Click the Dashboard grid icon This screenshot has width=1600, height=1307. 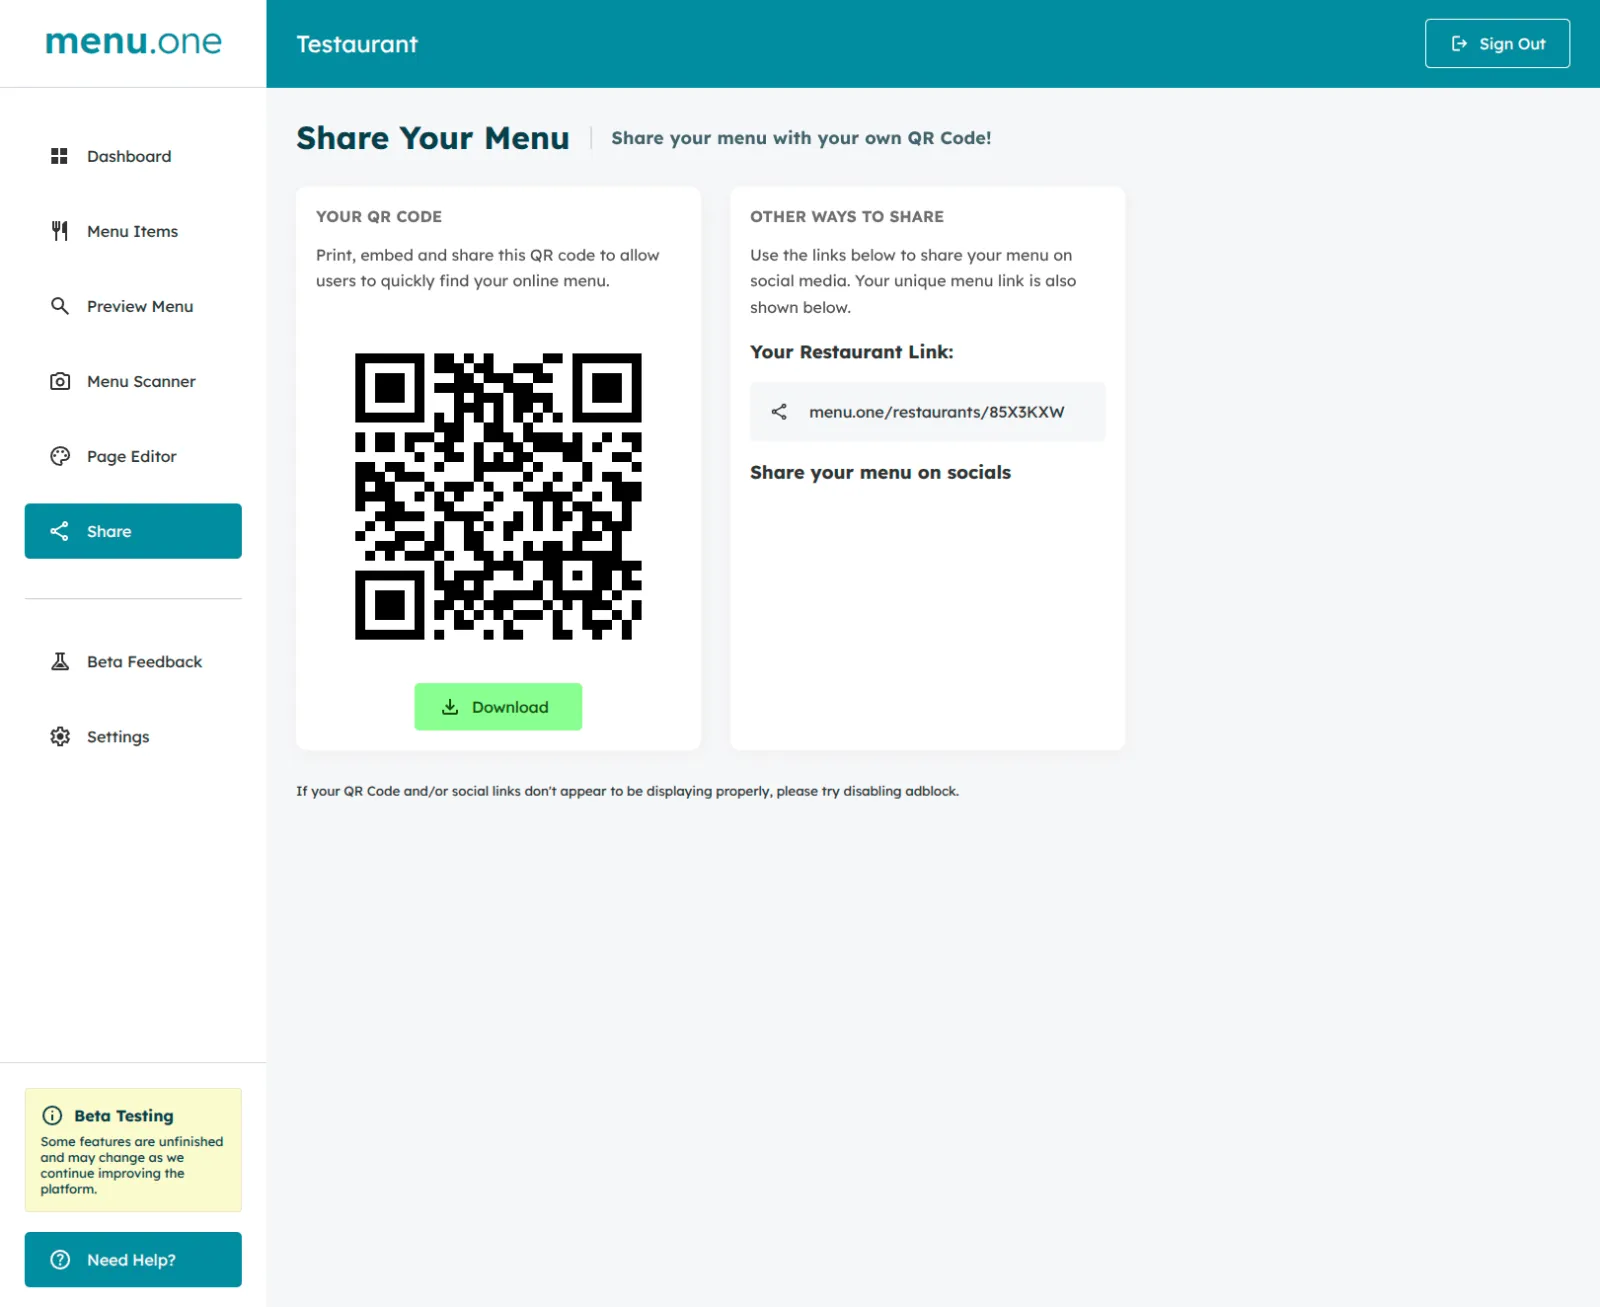tap(60, 156)
